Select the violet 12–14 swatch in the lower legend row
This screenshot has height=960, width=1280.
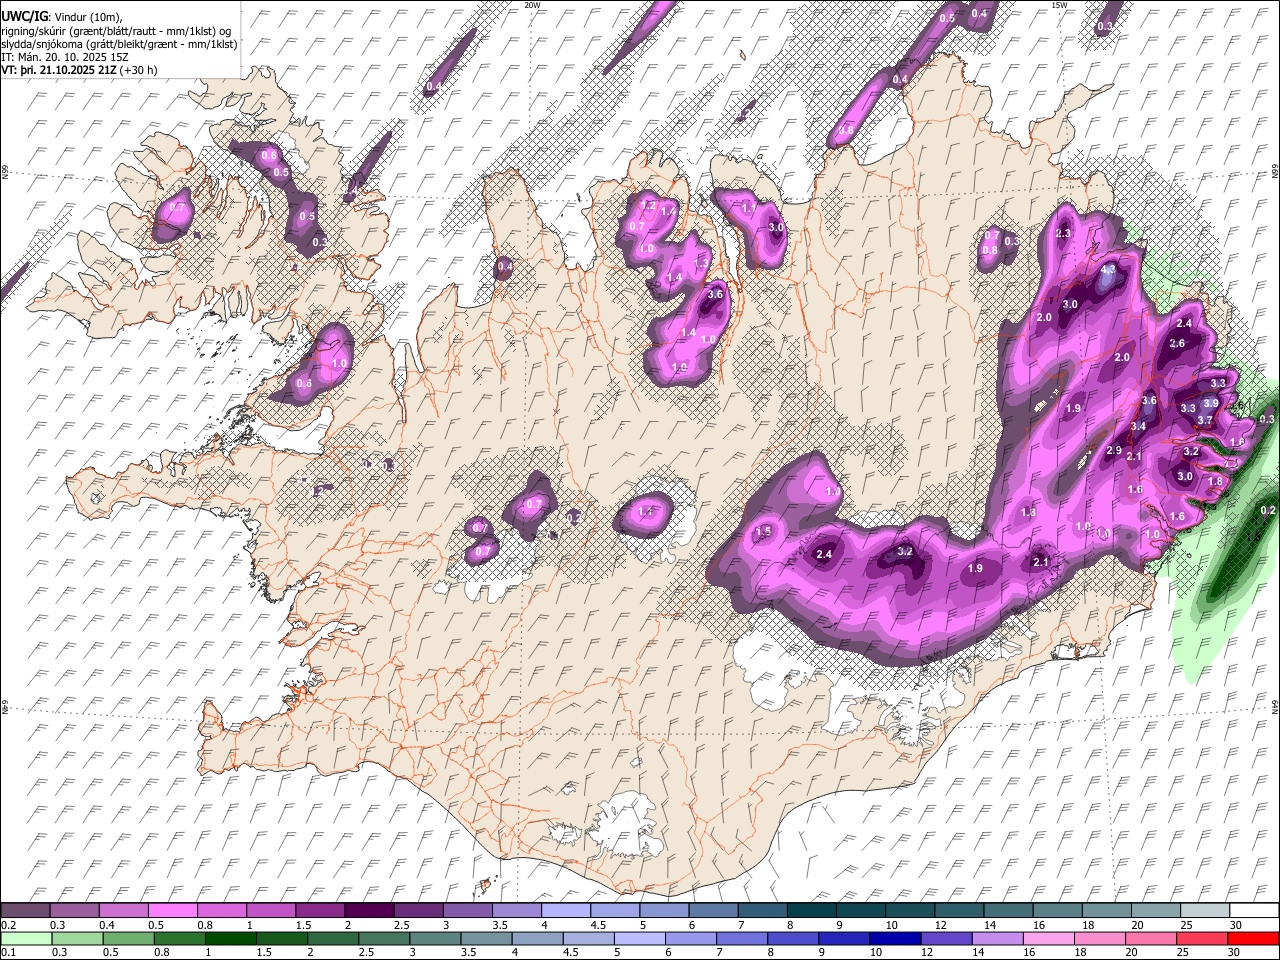coord(946,938)
